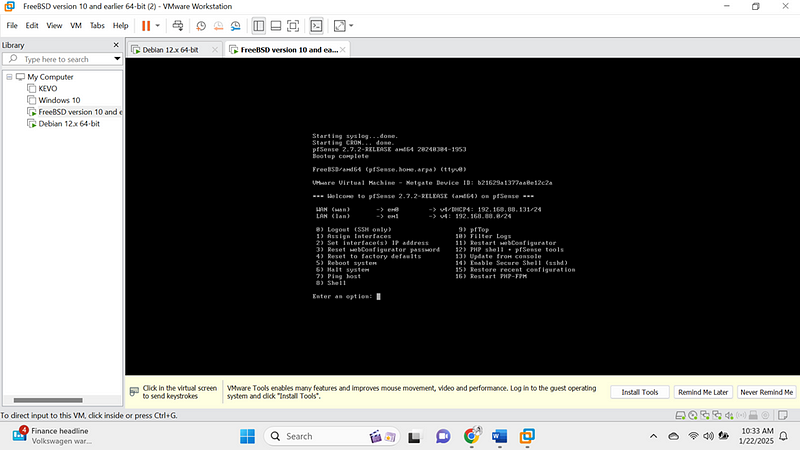Switch to the FreeBSD version 10 tab

point(289,49)
